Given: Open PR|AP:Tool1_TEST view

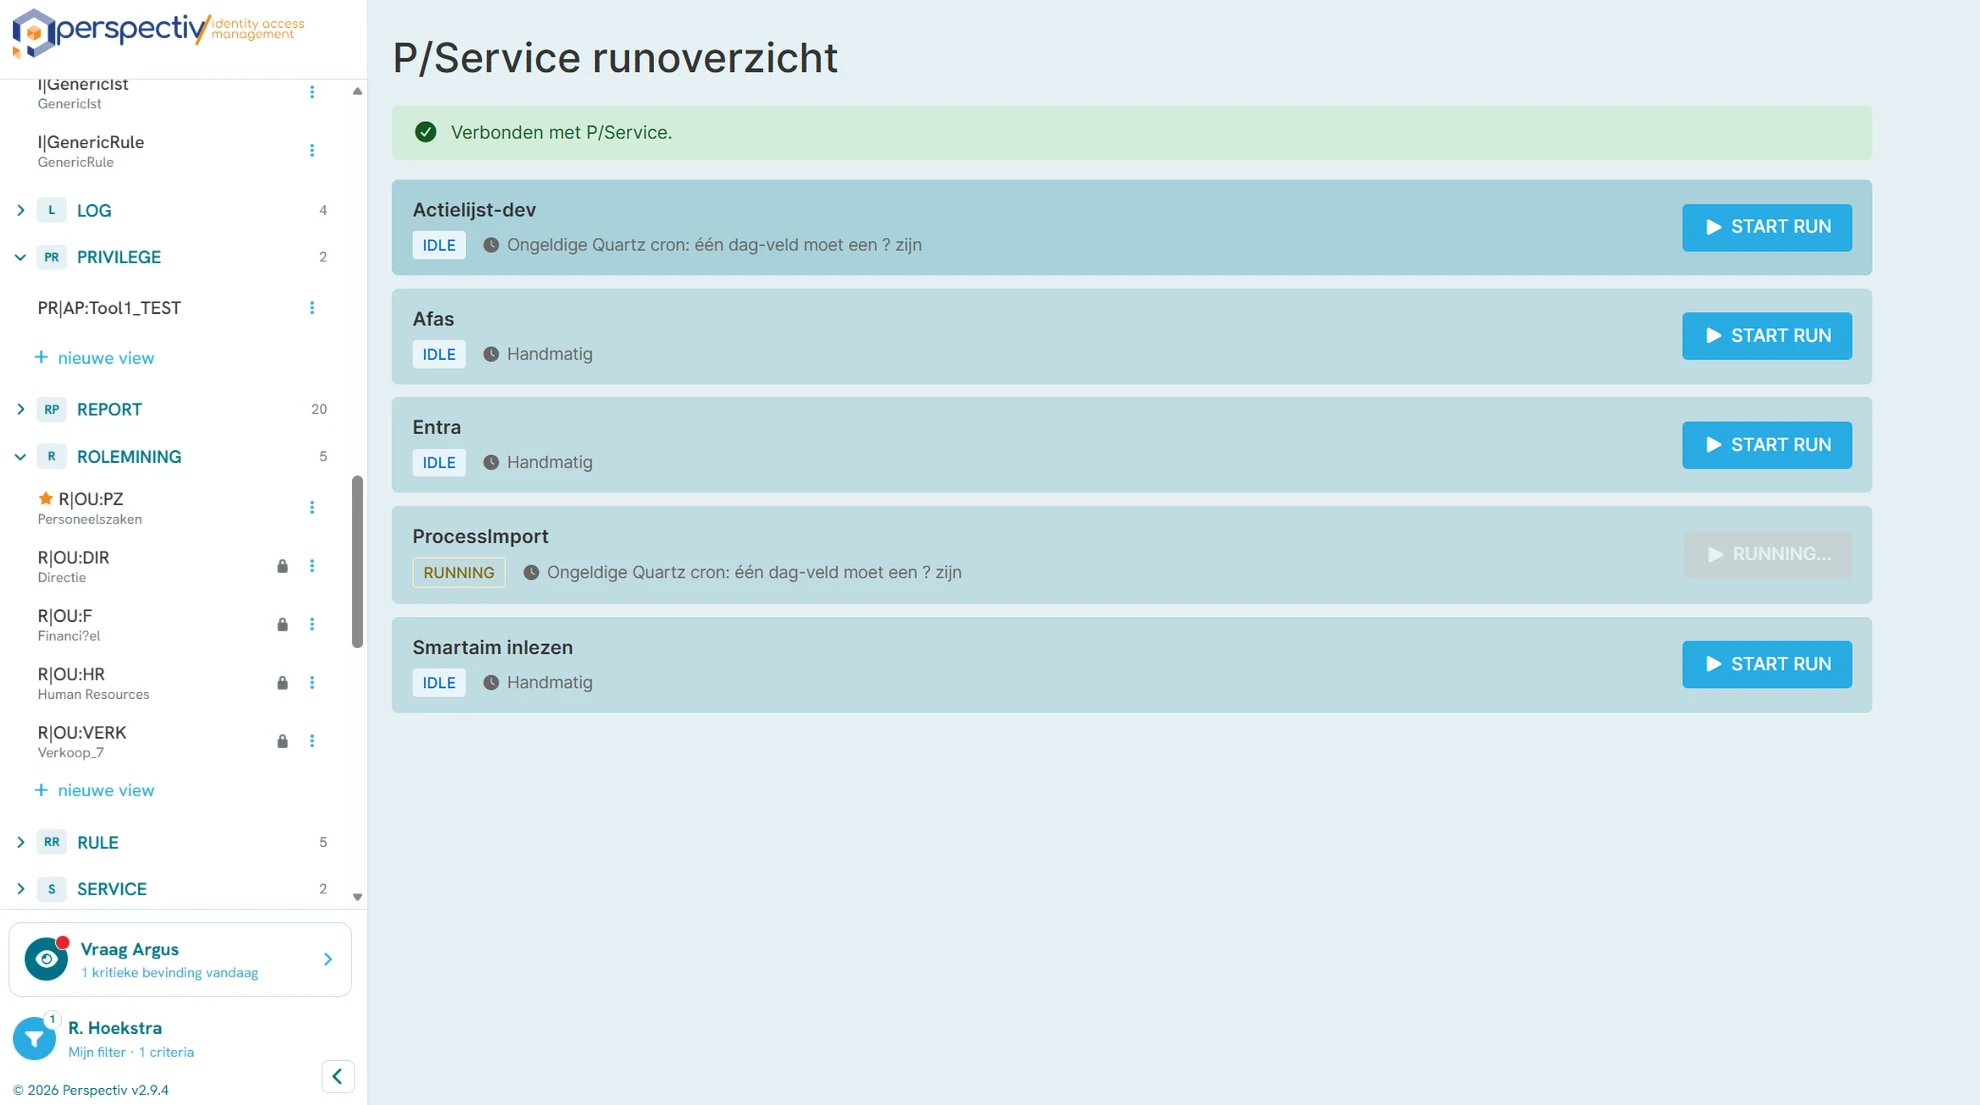Looking at the screenshot, I should pyautogui.click(x=109, y=308).
